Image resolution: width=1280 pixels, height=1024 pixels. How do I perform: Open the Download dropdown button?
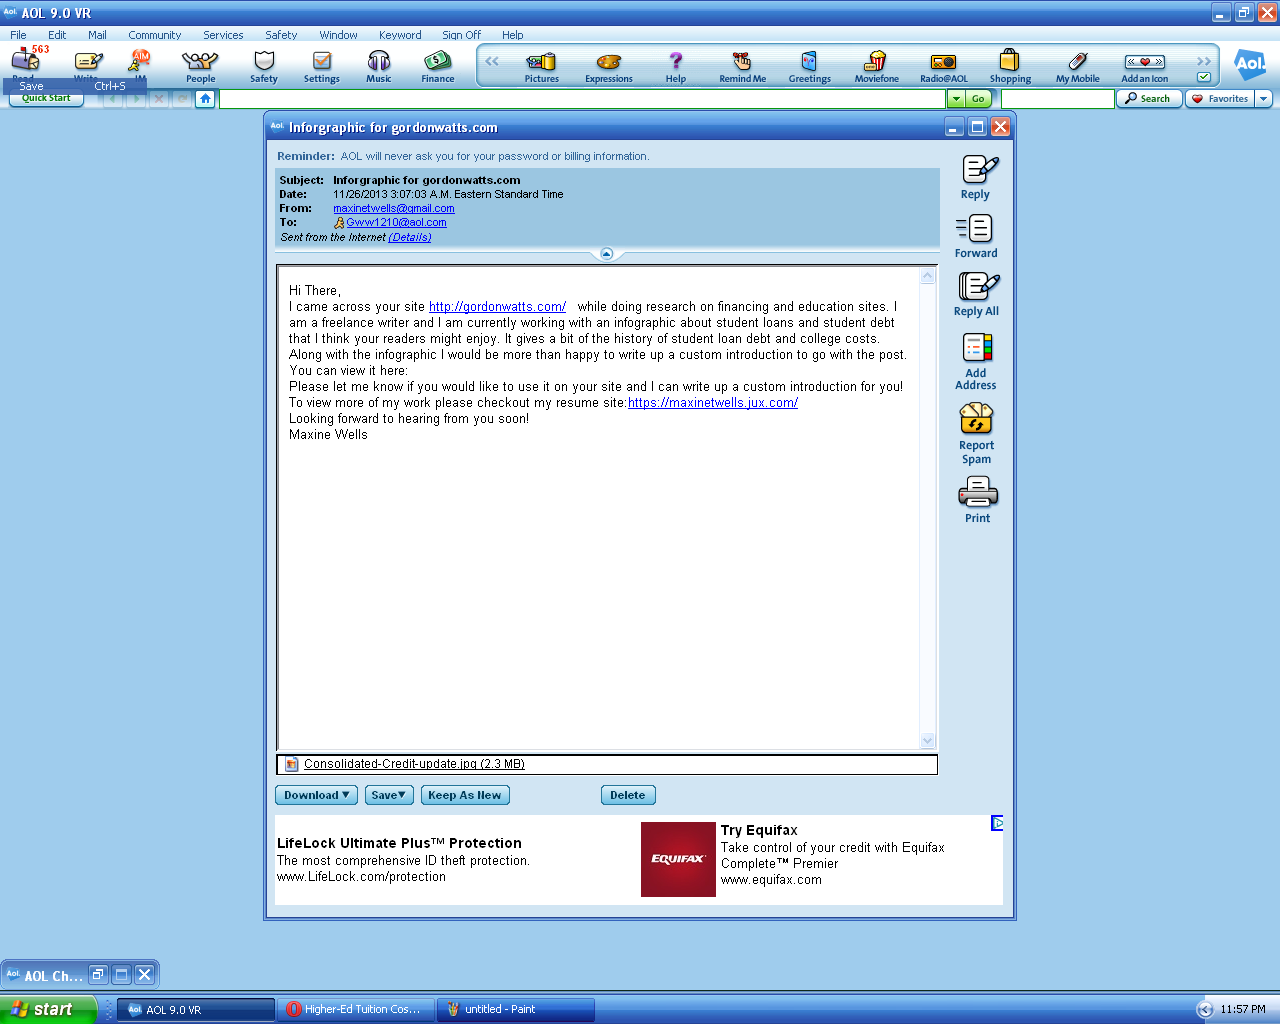pos(316,795)
